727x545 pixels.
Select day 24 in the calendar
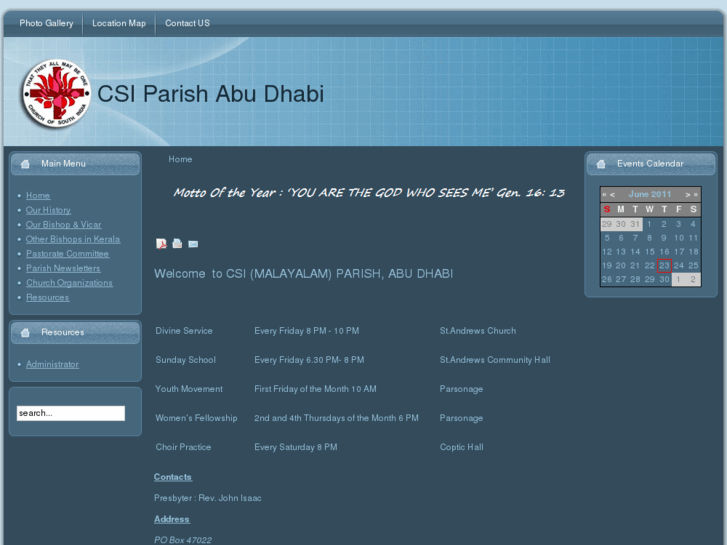pos(678,265)
